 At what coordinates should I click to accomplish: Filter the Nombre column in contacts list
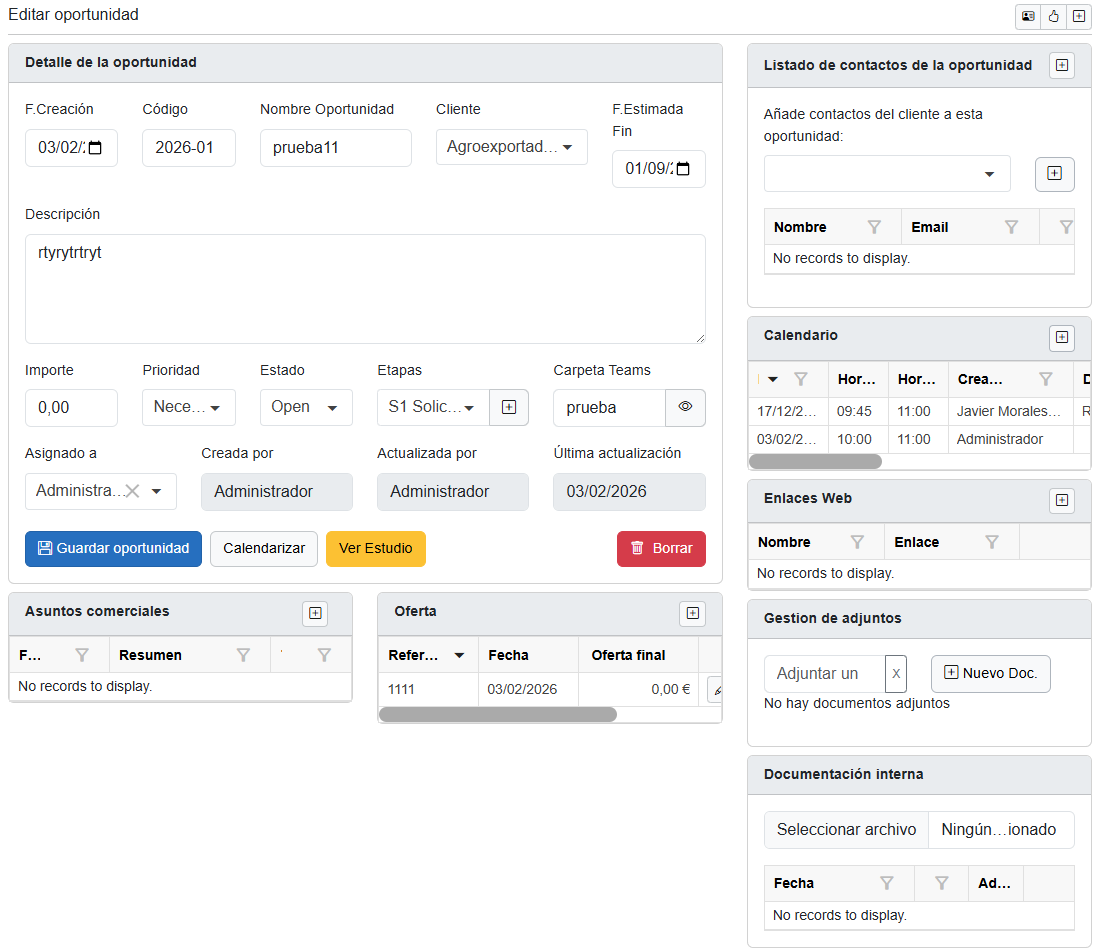click(x=874, y=227)
